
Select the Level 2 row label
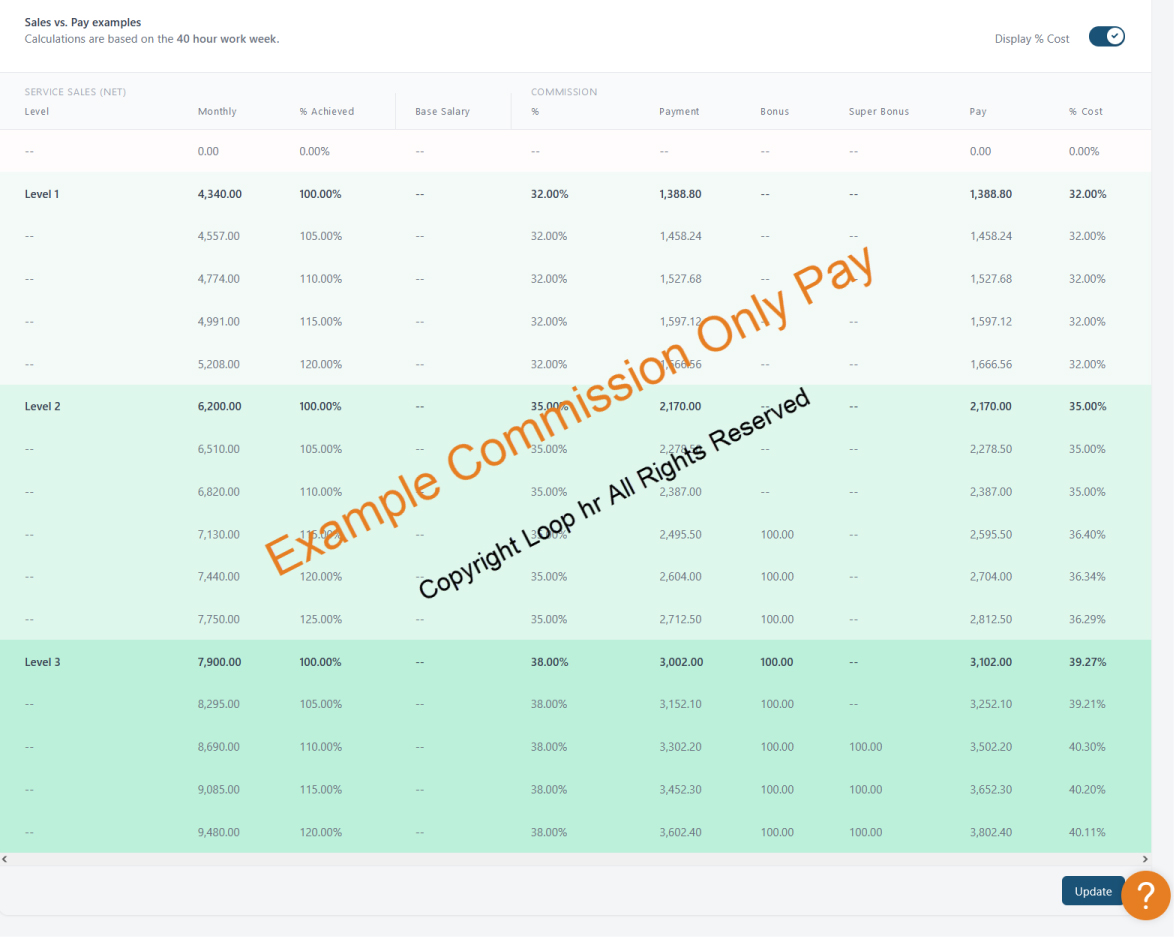43,407
